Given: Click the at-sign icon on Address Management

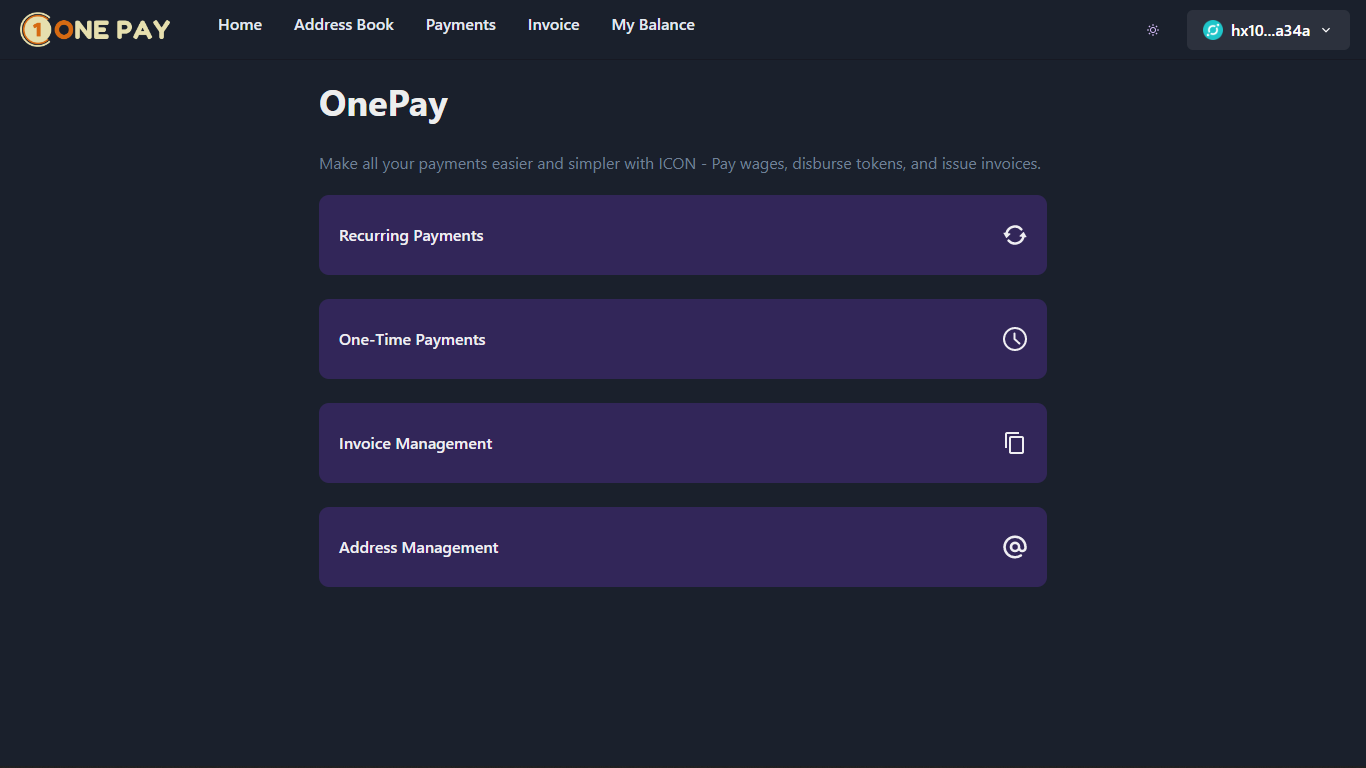Looking at the screenshot, I should pos(1014,547).
